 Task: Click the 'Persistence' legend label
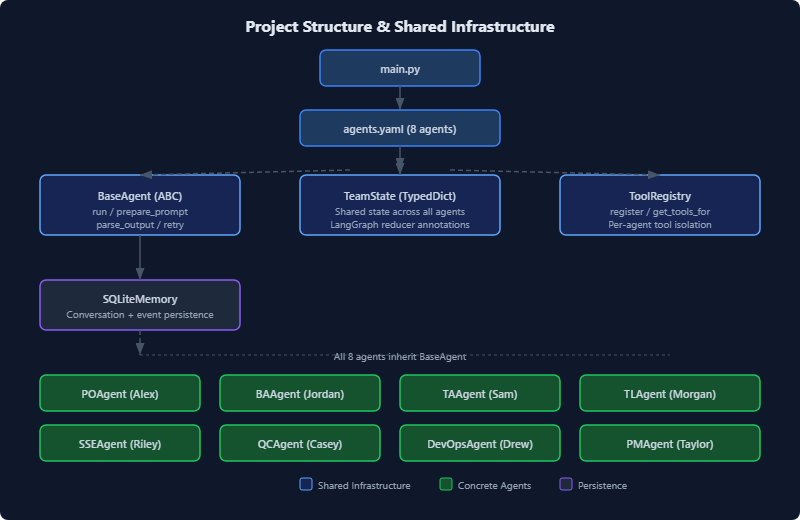coord(603,486)
